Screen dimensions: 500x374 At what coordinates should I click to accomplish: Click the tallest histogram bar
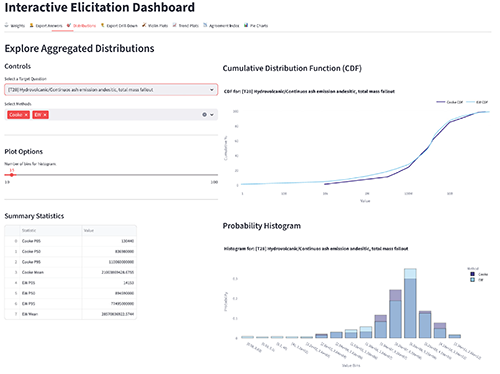point(410,303)
